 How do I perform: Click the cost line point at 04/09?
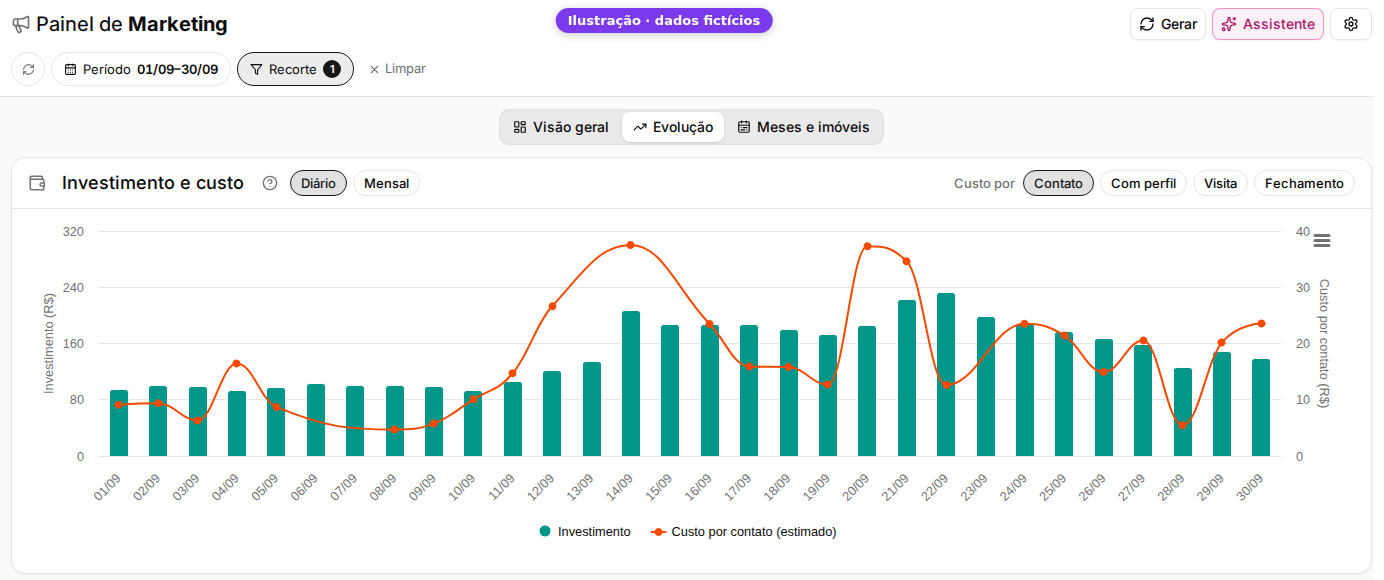point(237,363)
